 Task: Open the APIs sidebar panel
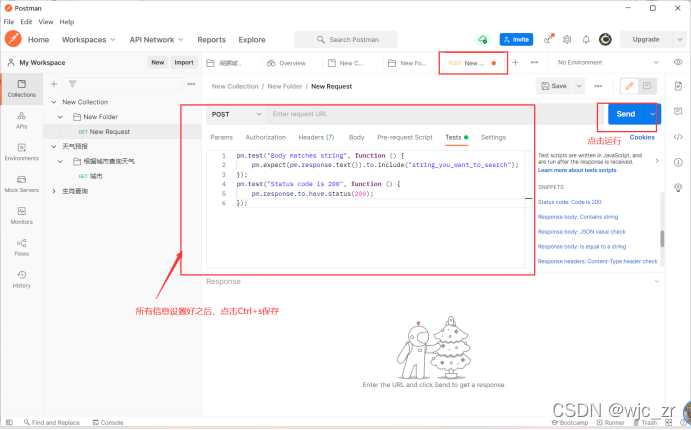click(x=21, y=121)
